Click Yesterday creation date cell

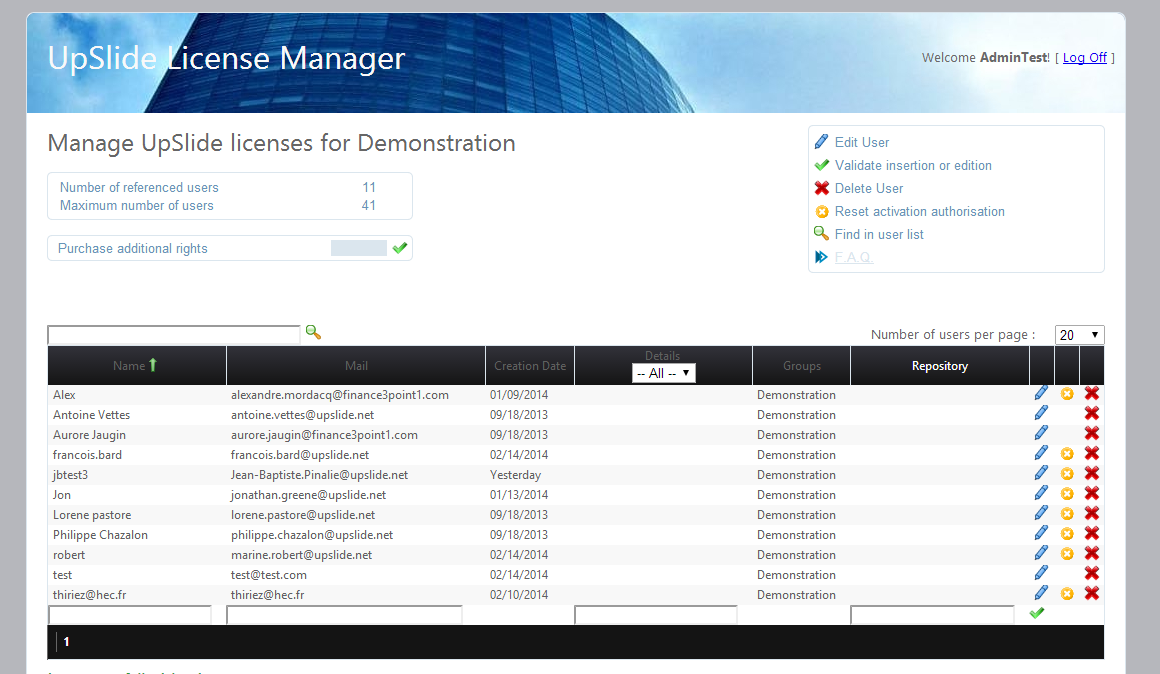point(515,474)
